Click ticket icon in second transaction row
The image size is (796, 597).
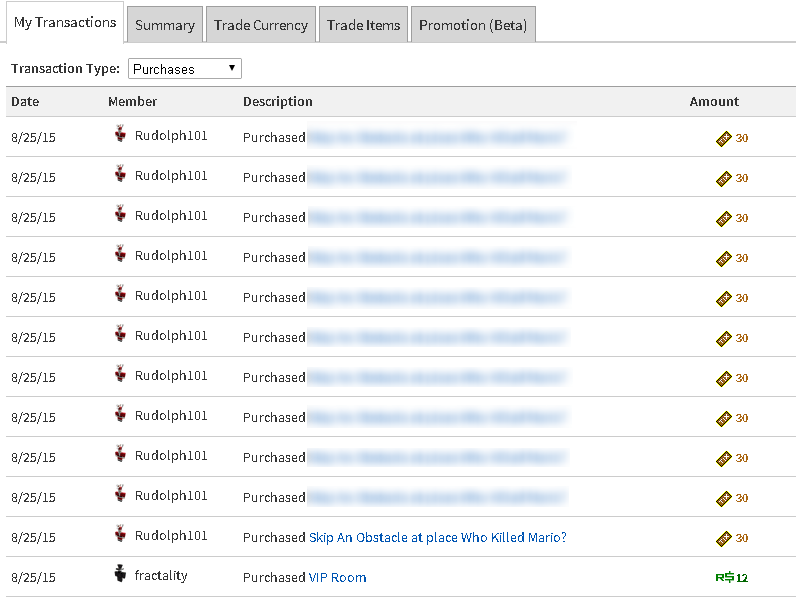pos(724,179)
